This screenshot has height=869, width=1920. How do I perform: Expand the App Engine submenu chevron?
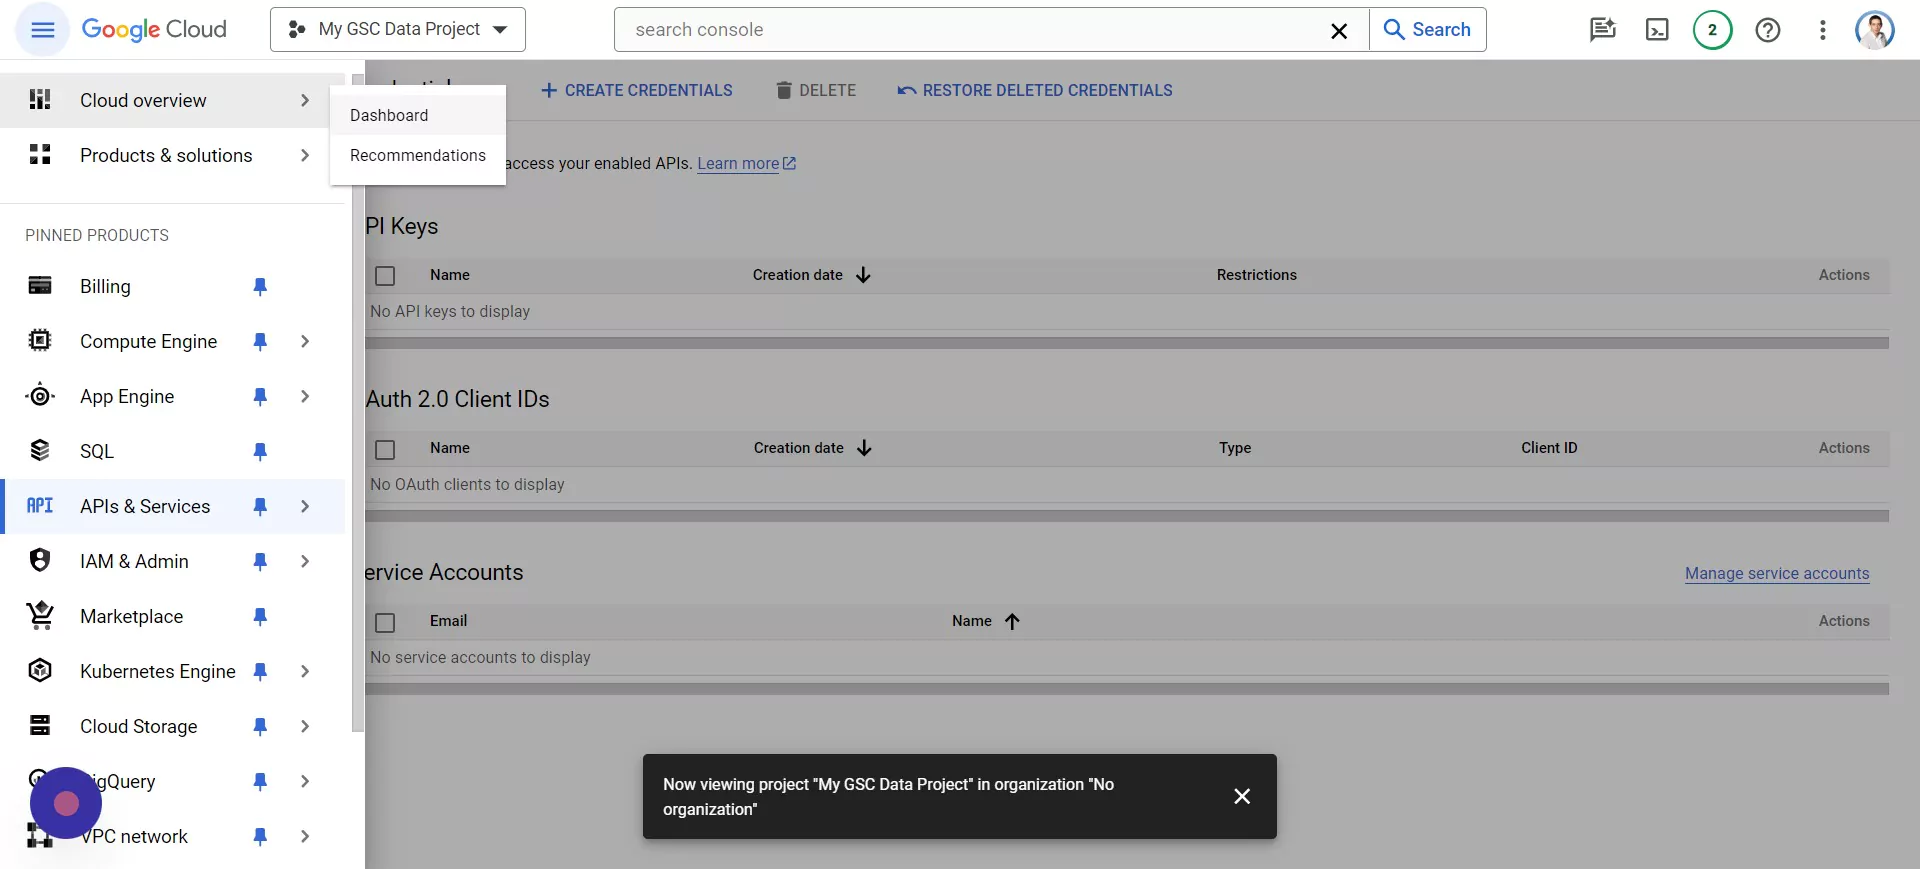pos(305,396)
